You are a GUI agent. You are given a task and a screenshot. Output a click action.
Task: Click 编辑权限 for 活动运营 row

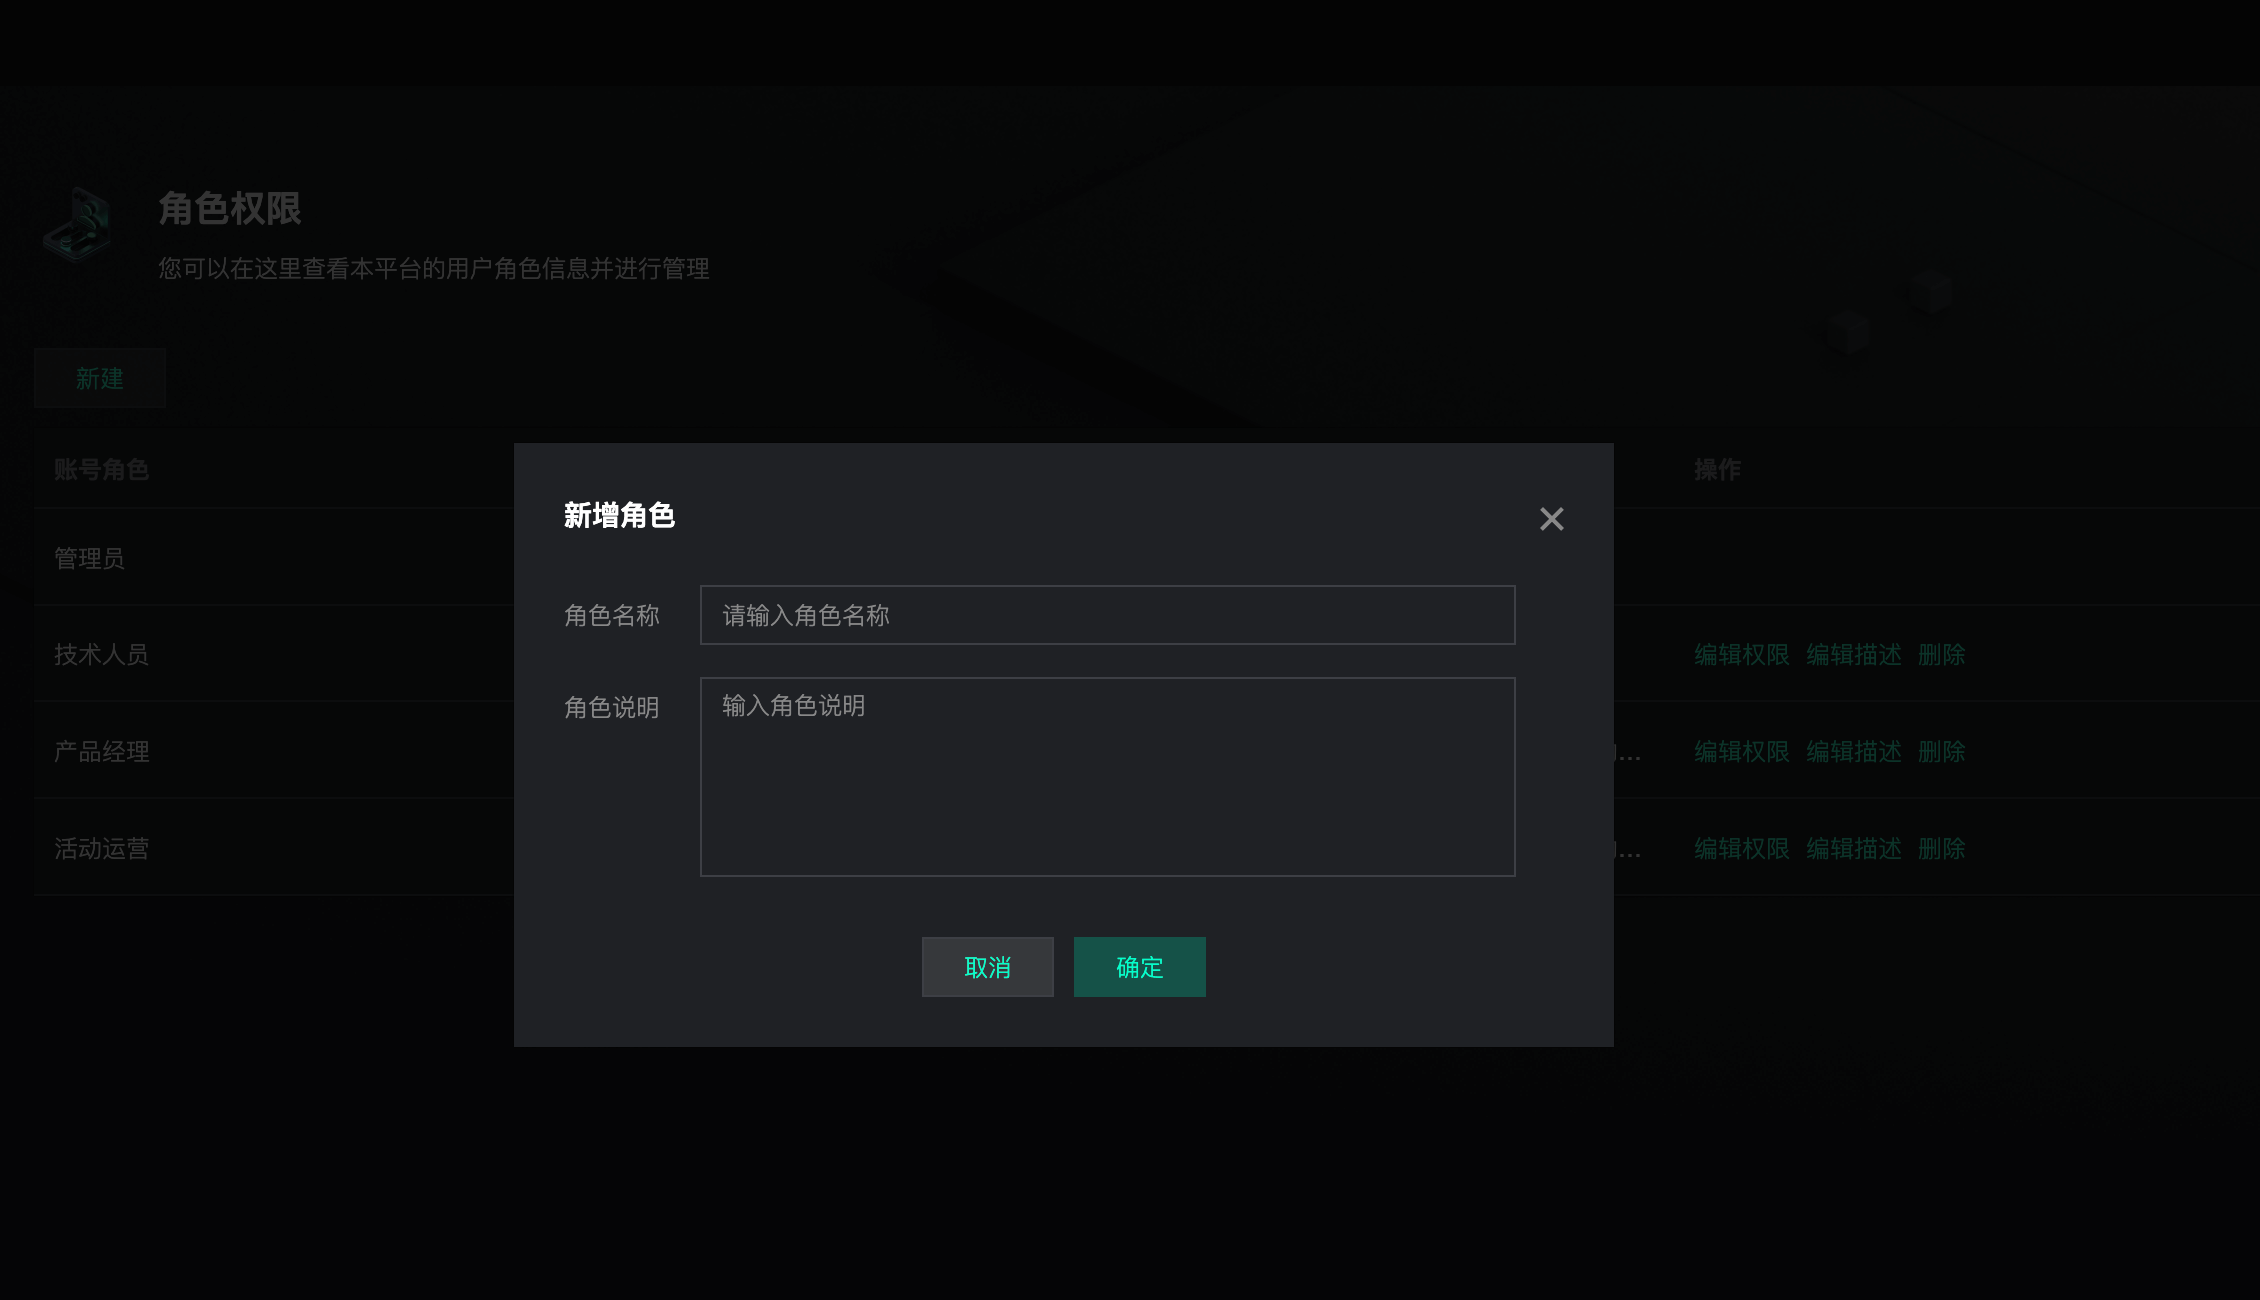pyautogui.click(x=1741, y=849)
